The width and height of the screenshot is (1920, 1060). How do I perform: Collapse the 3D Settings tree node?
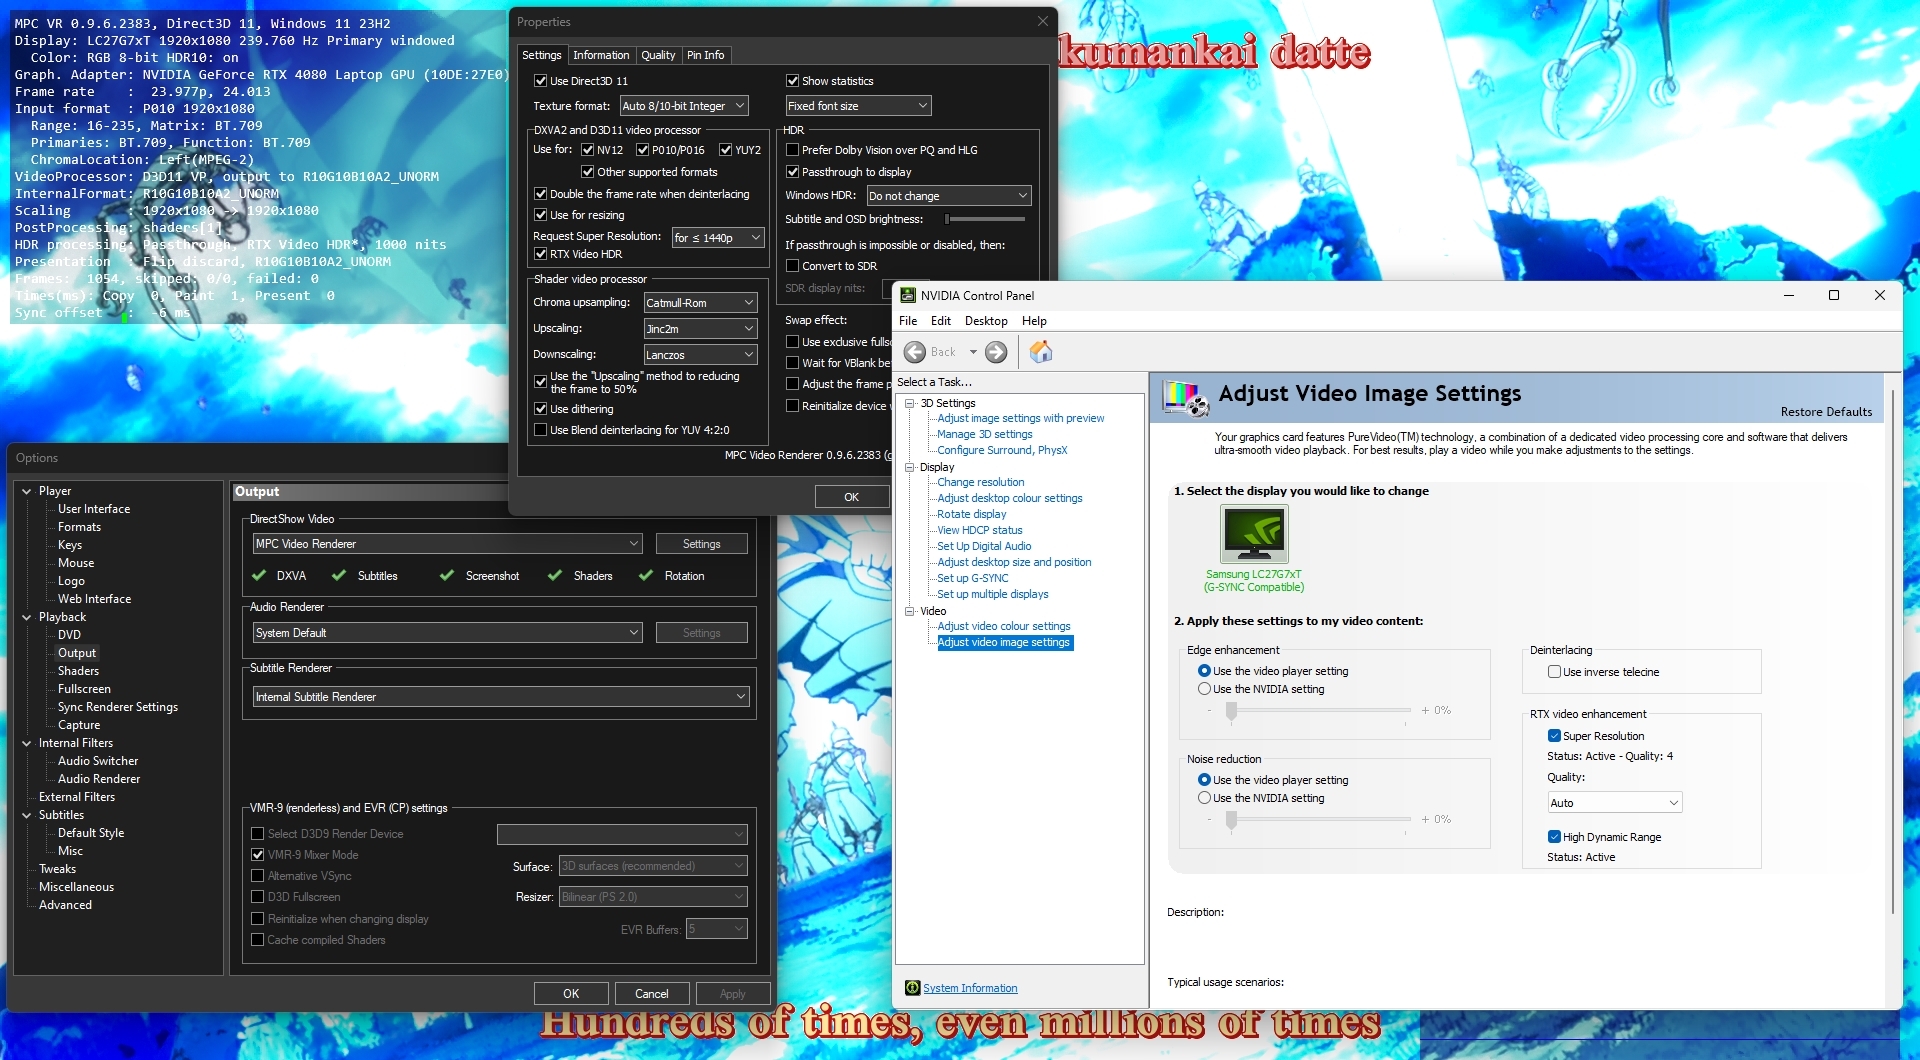[x=910, y=403]
